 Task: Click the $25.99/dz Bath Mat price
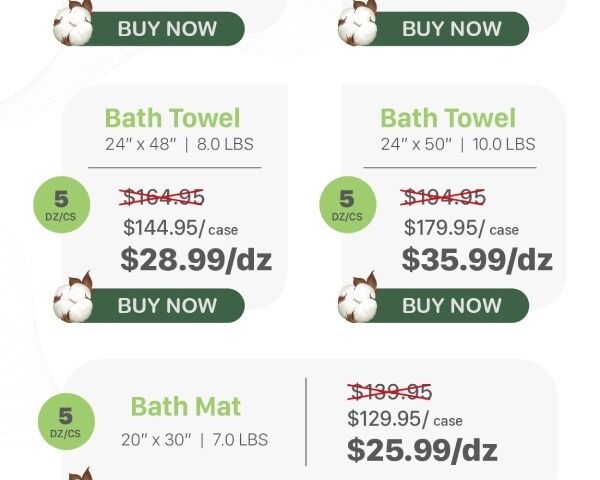coord(422,449)
